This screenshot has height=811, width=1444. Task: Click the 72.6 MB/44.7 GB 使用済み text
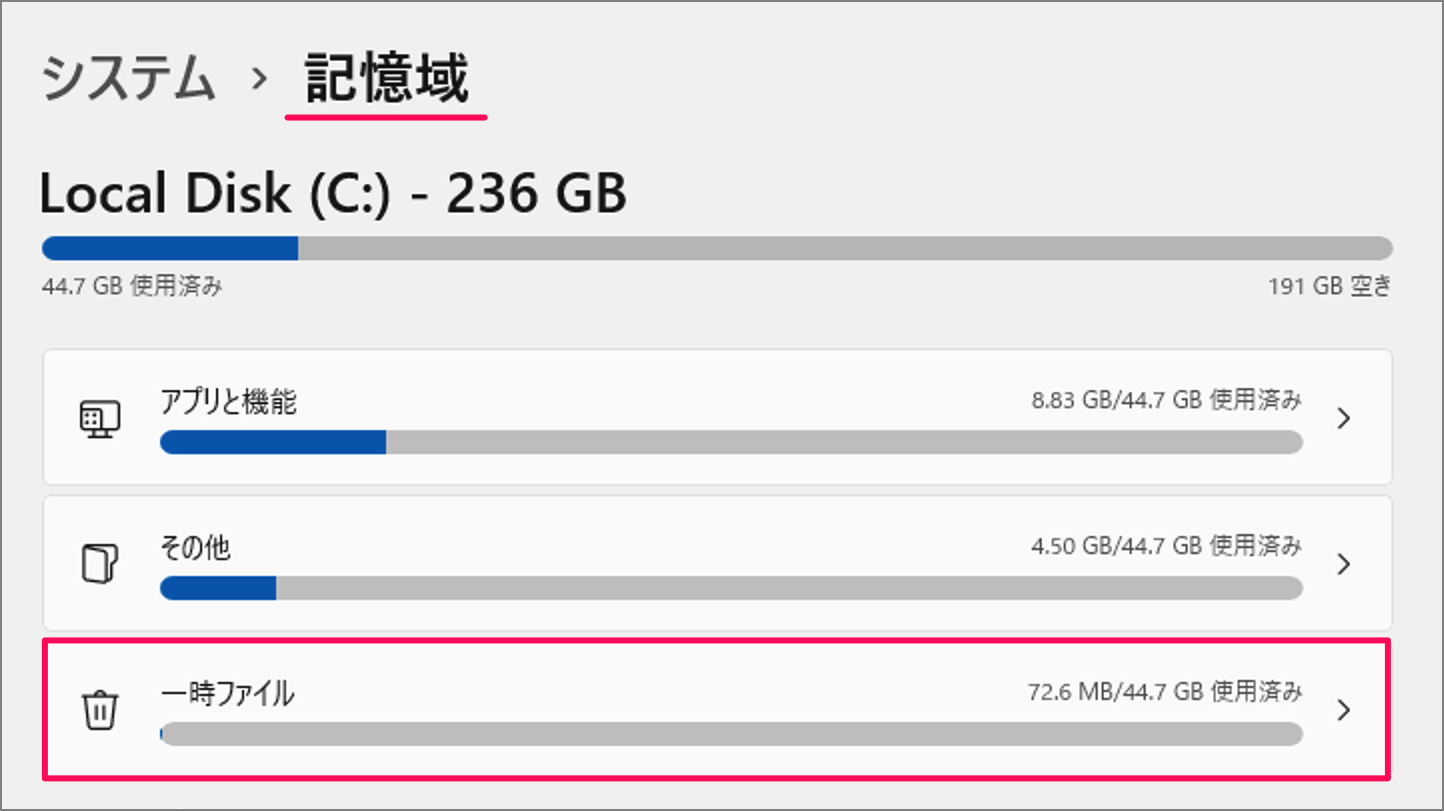click(x=1165, y=691)
